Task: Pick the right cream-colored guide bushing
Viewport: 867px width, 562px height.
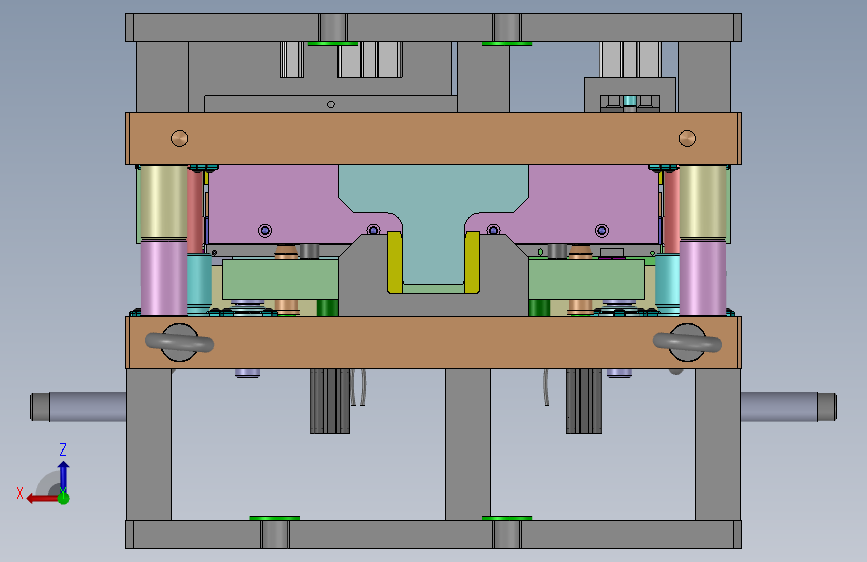Action: point(703,202)
